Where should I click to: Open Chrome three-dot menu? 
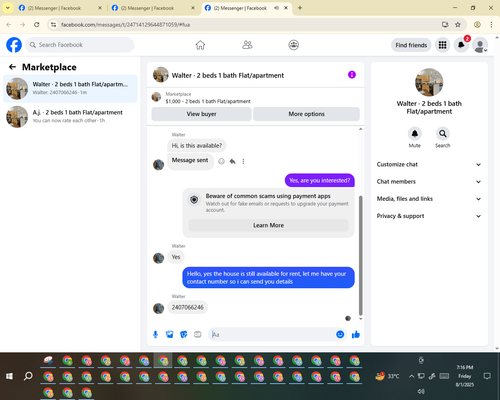[x=491, y=25]
